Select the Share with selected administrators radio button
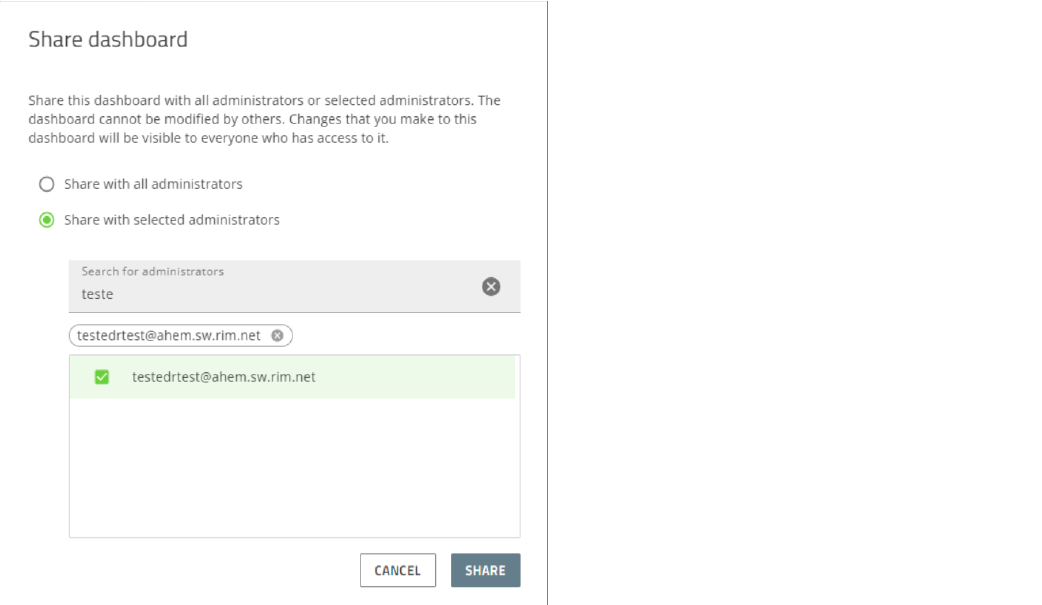This screenshot has width=1042, height=605. point(47,220)
